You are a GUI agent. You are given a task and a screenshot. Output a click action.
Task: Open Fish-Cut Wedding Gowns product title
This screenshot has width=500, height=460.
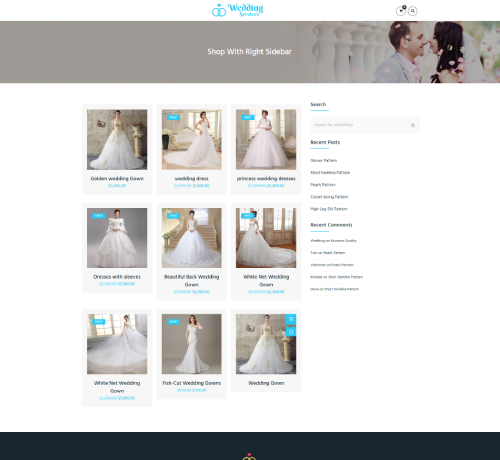click(192, 383)
